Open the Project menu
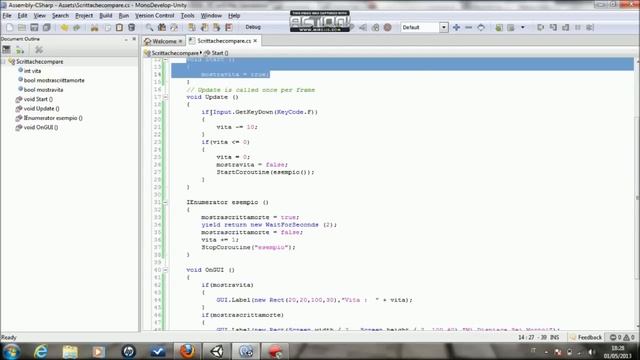640x360 pixels. [x=84, y=16]
